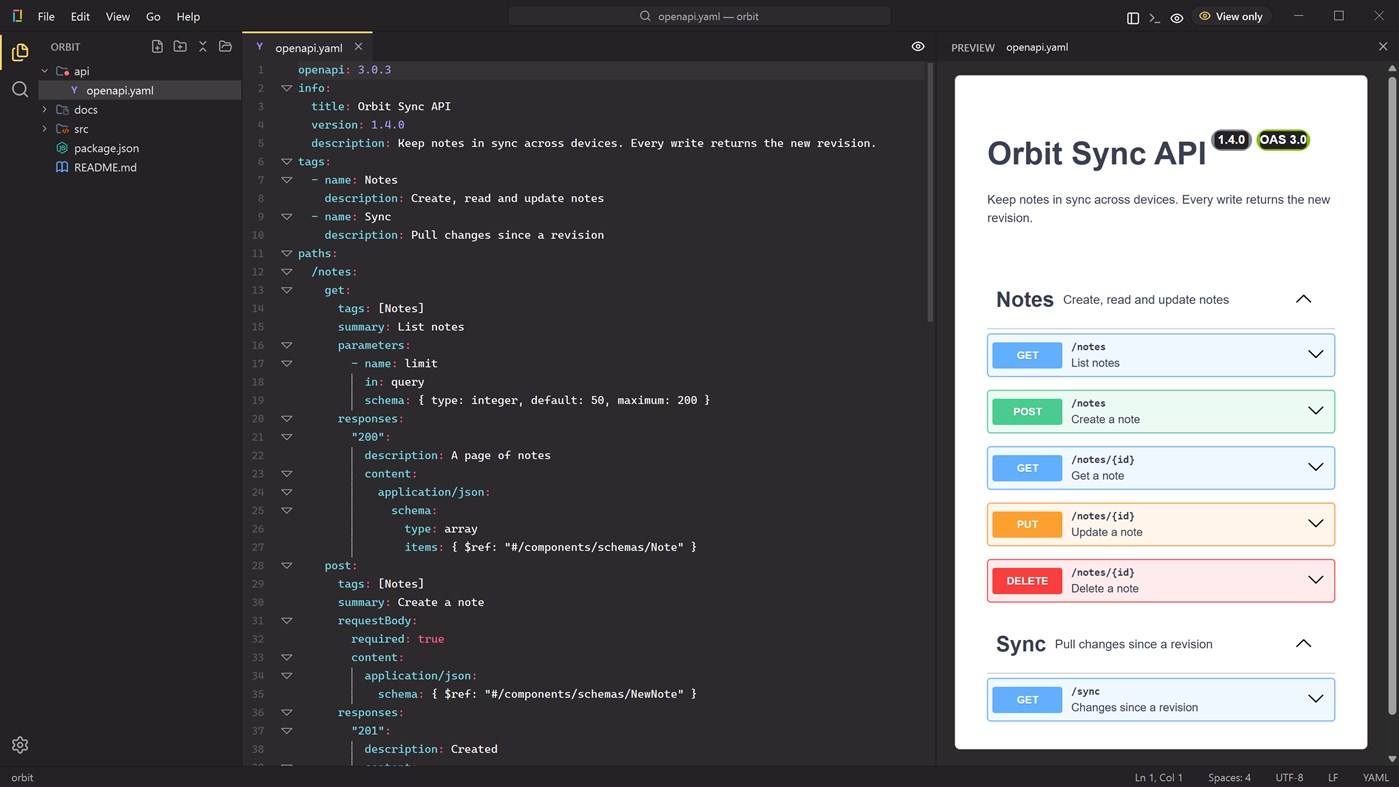This screenshot has height=787, width=1399.
Task: Close the Preview panel
Action: 1383,47
